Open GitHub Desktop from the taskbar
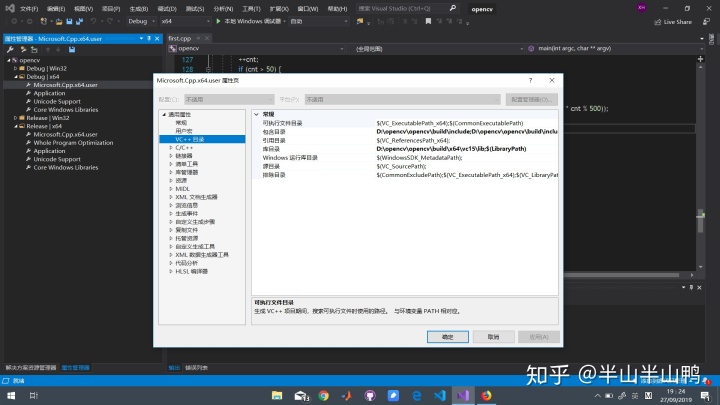 tap(370, 395)
